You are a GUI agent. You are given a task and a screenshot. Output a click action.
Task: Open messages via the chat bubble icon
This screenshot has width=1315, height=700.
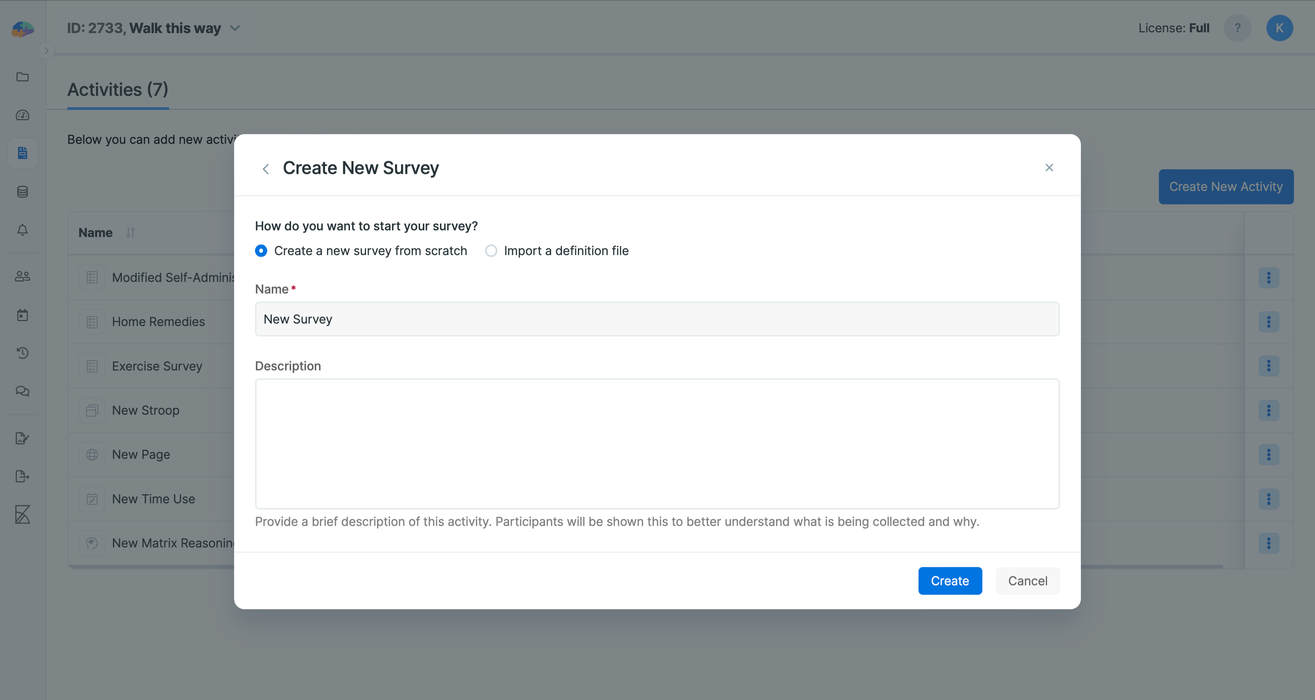coord(22,390)
